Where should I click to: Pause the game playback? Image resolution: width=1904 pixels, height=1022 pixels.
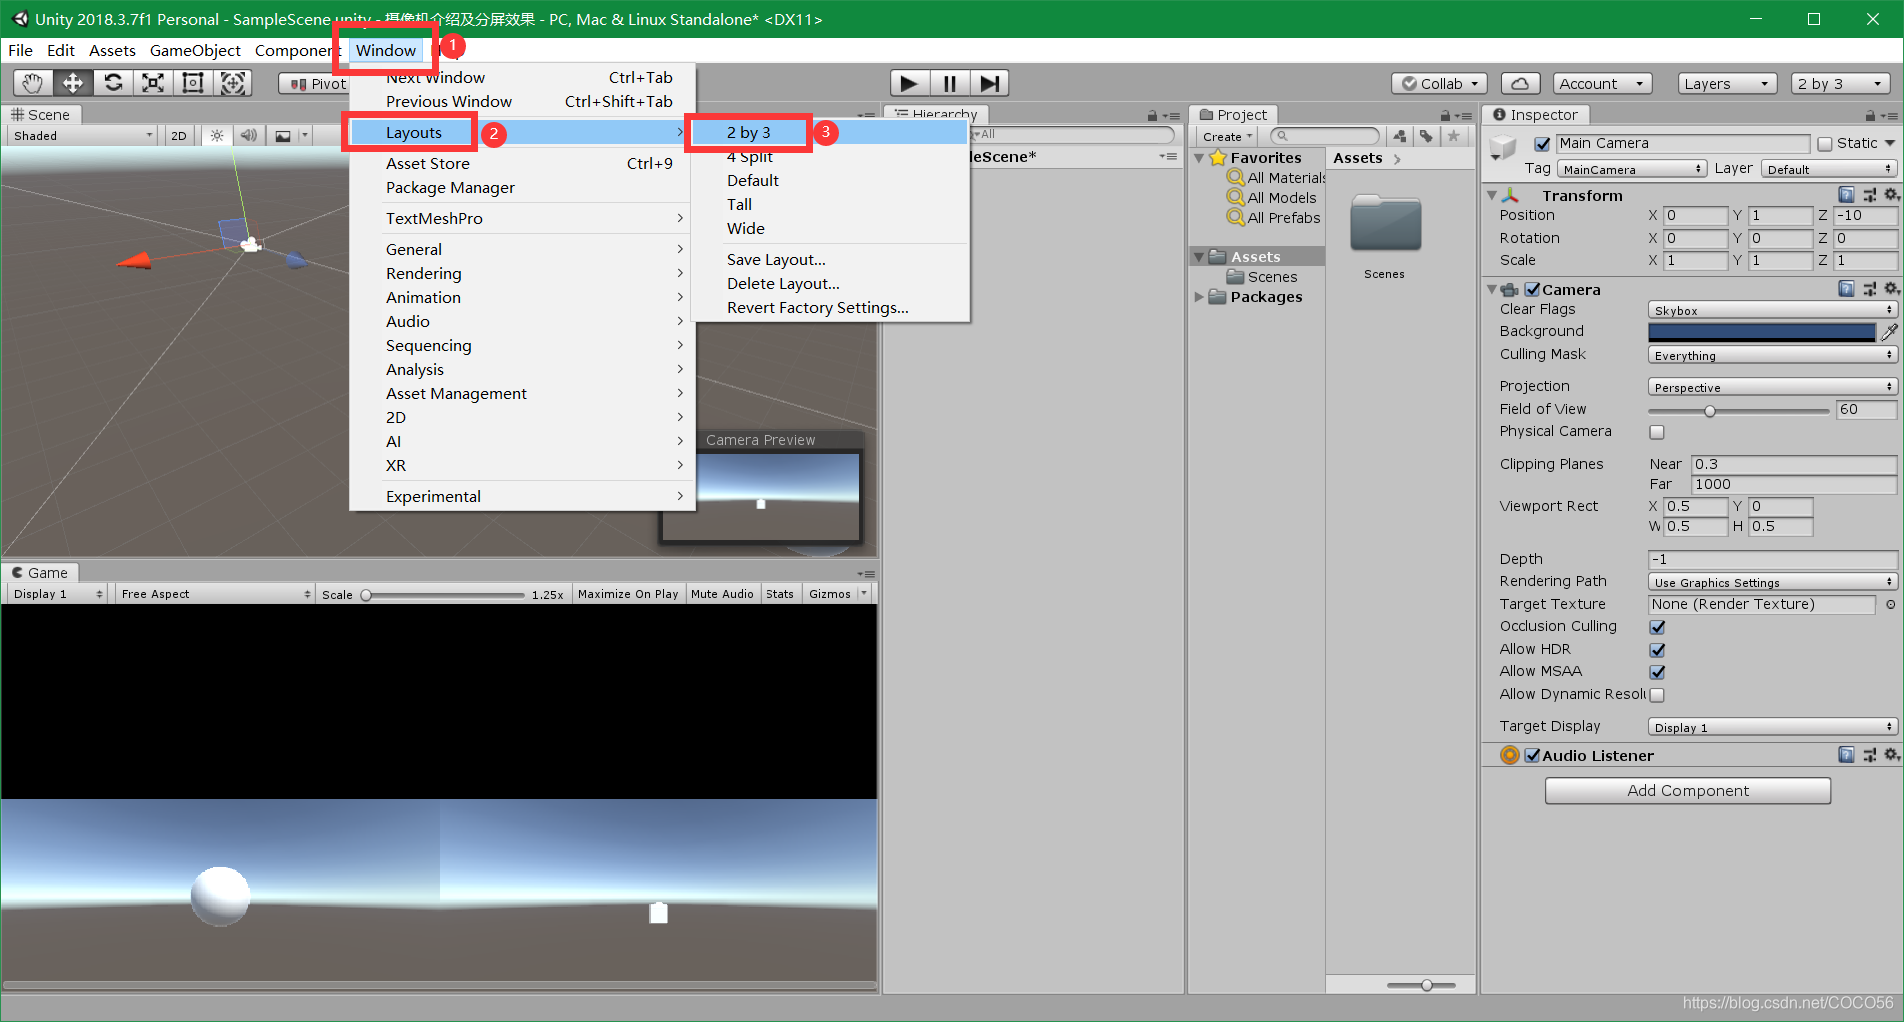coord(949,83)
